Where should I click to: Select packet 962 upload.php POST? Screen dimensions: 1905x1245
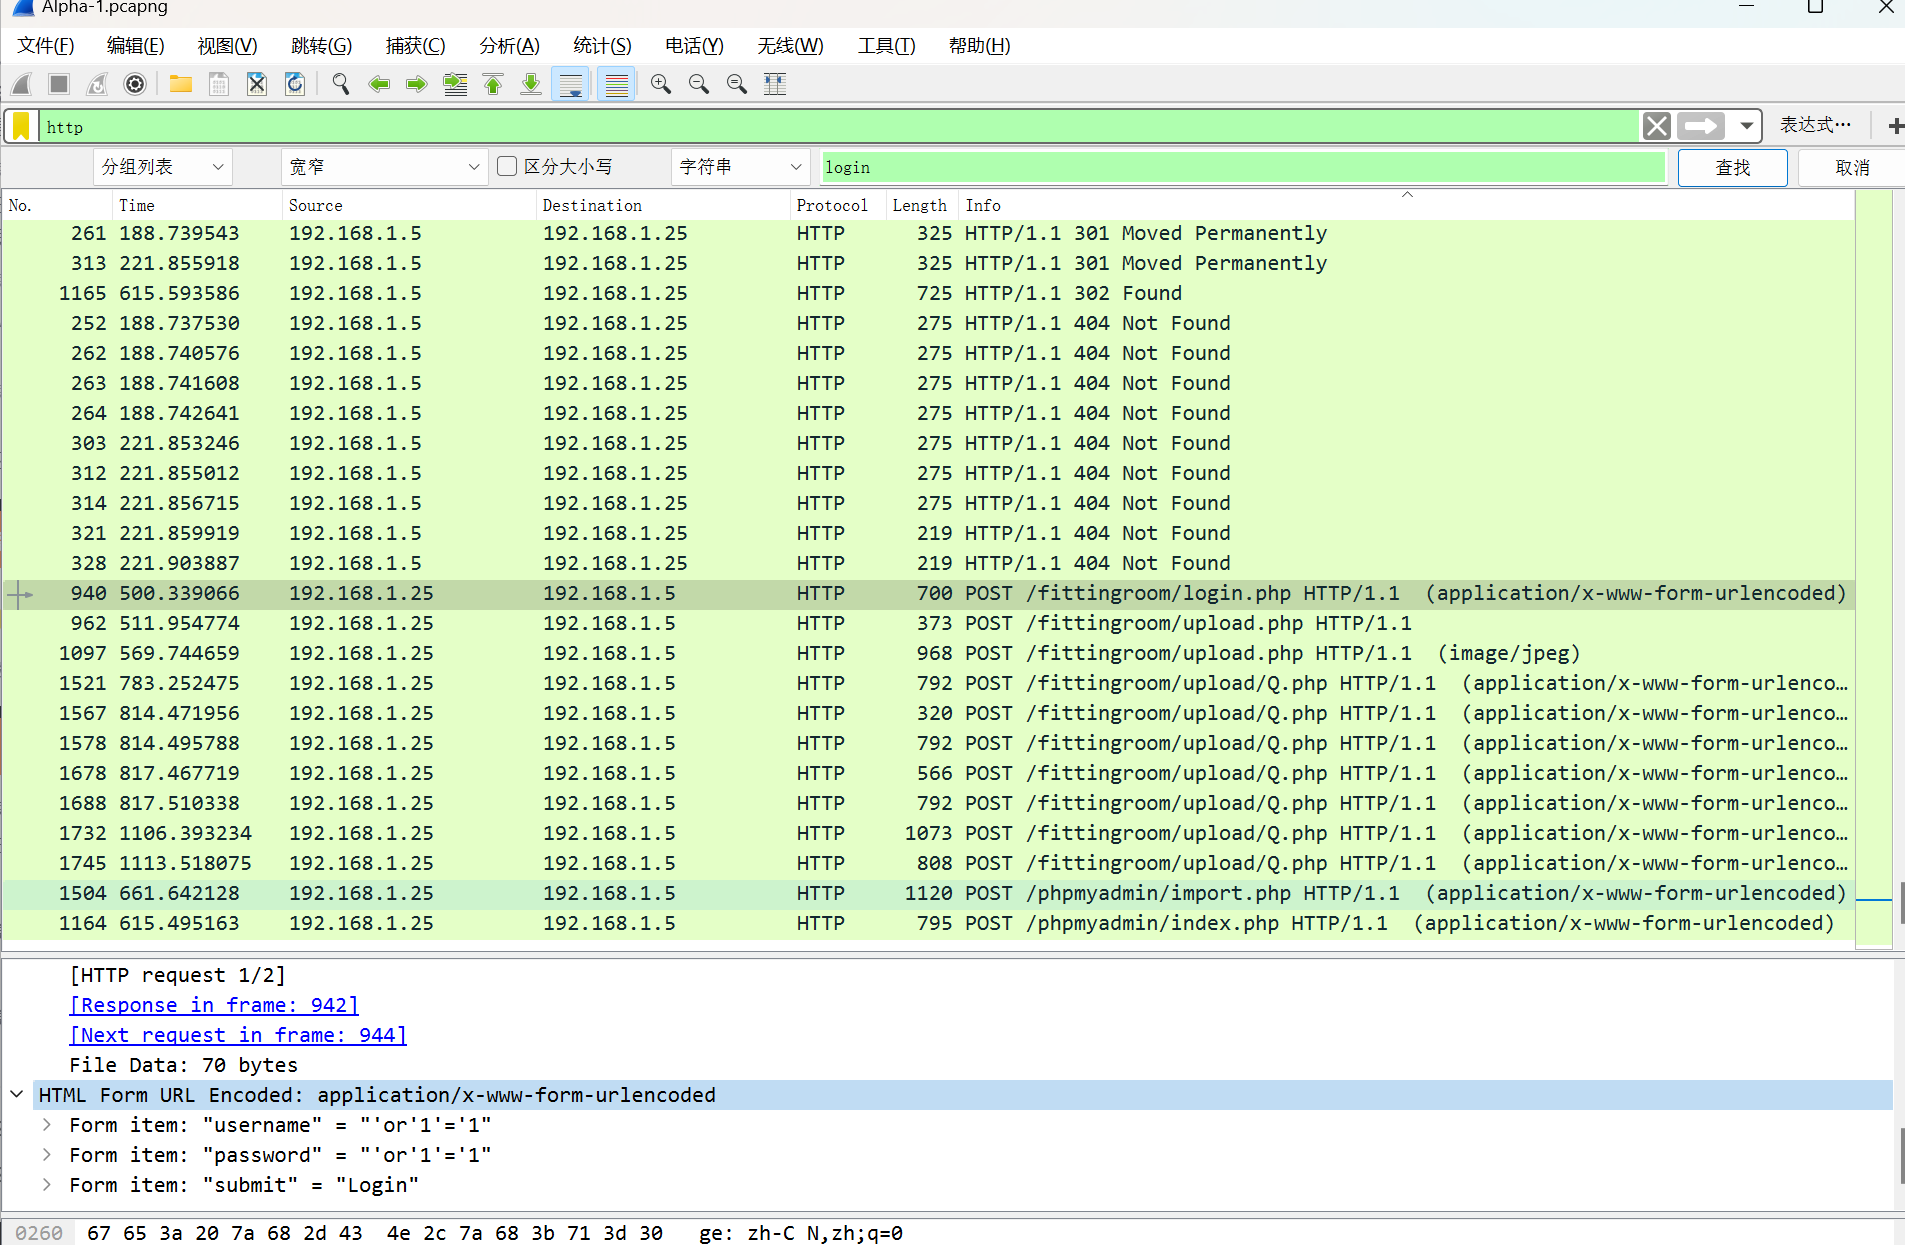click(928, 623)
